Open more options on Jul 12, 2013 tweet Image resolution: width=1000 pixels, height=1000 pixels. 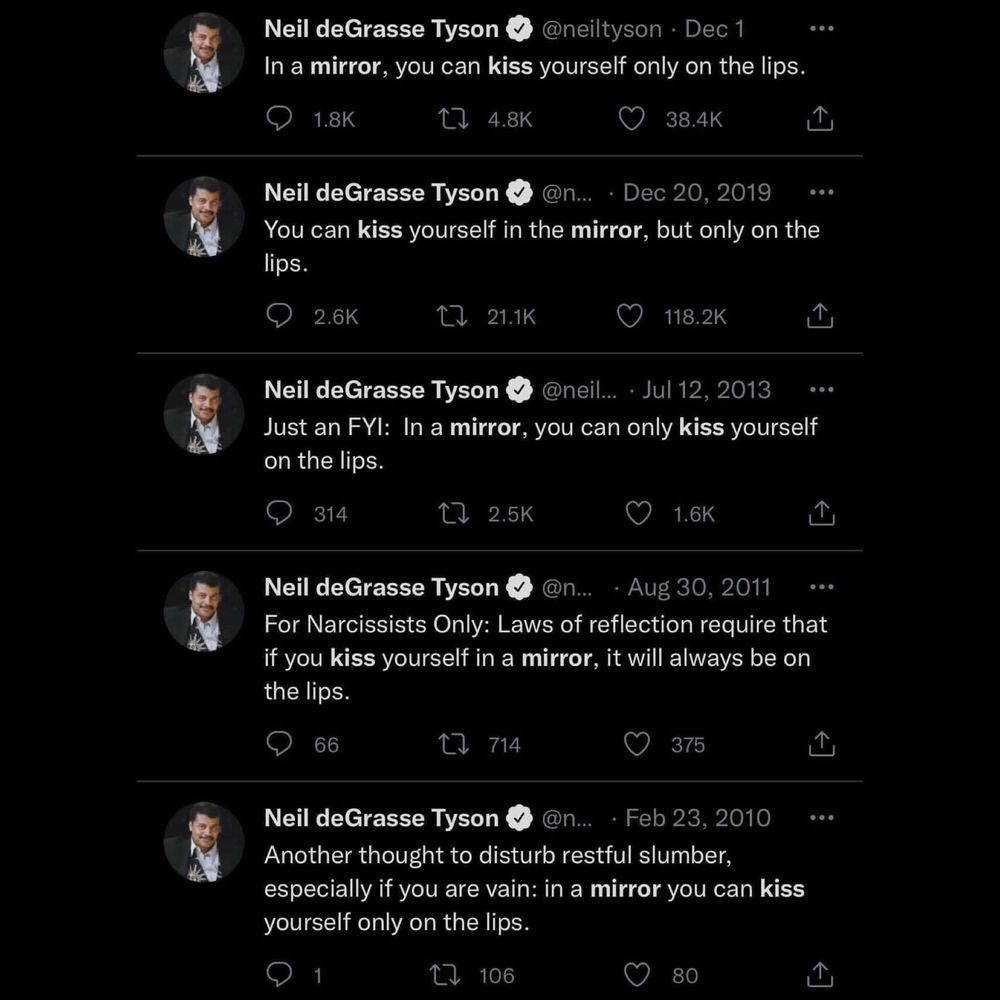pyautogui.click(x=821, y=390)
